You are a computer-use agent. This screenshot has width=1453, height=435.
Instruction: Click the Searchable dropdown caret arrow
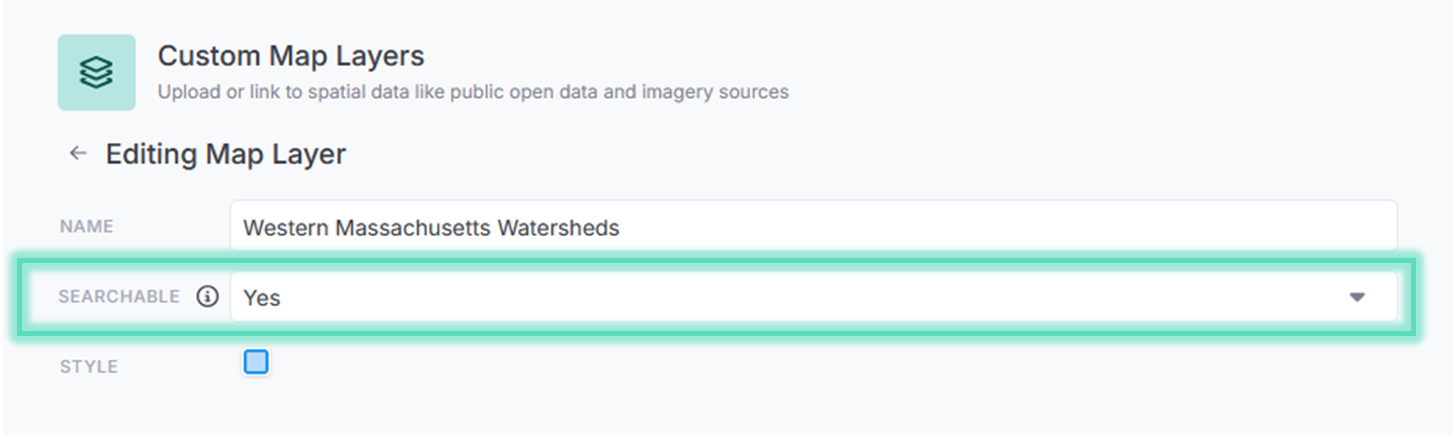click(x=1357, y=297)
